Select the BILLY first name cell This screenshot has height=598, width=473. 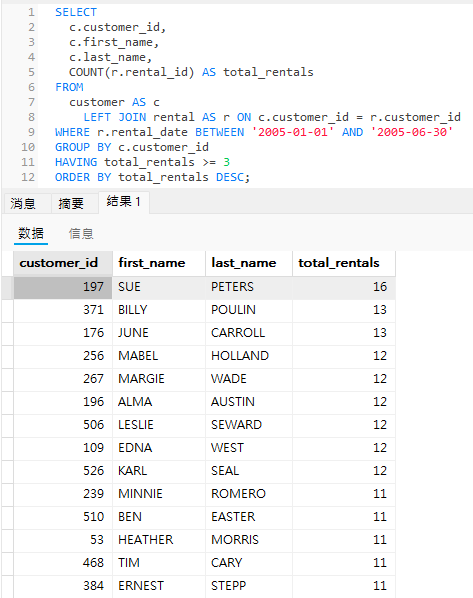click(x=159, y=310)
